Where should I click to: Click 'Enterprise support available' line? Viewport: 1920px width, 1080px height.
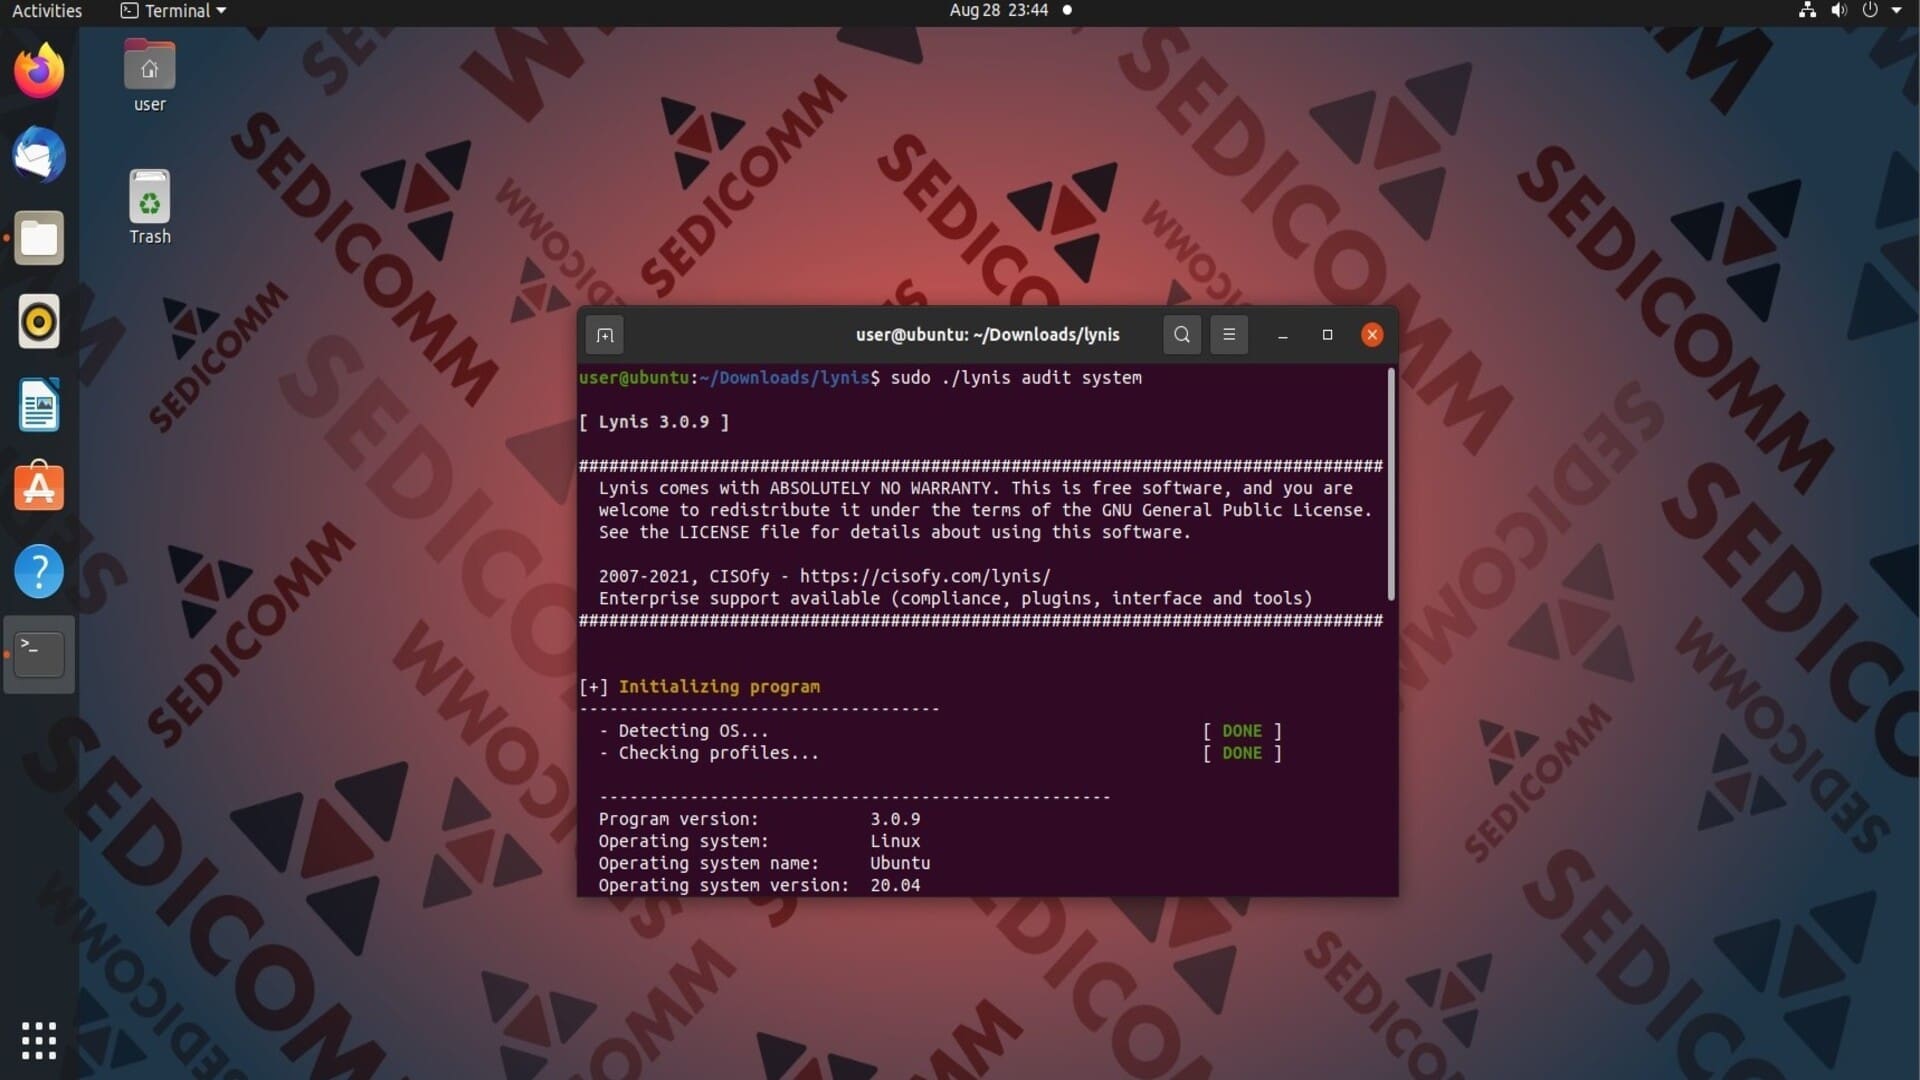coord(955,599)
